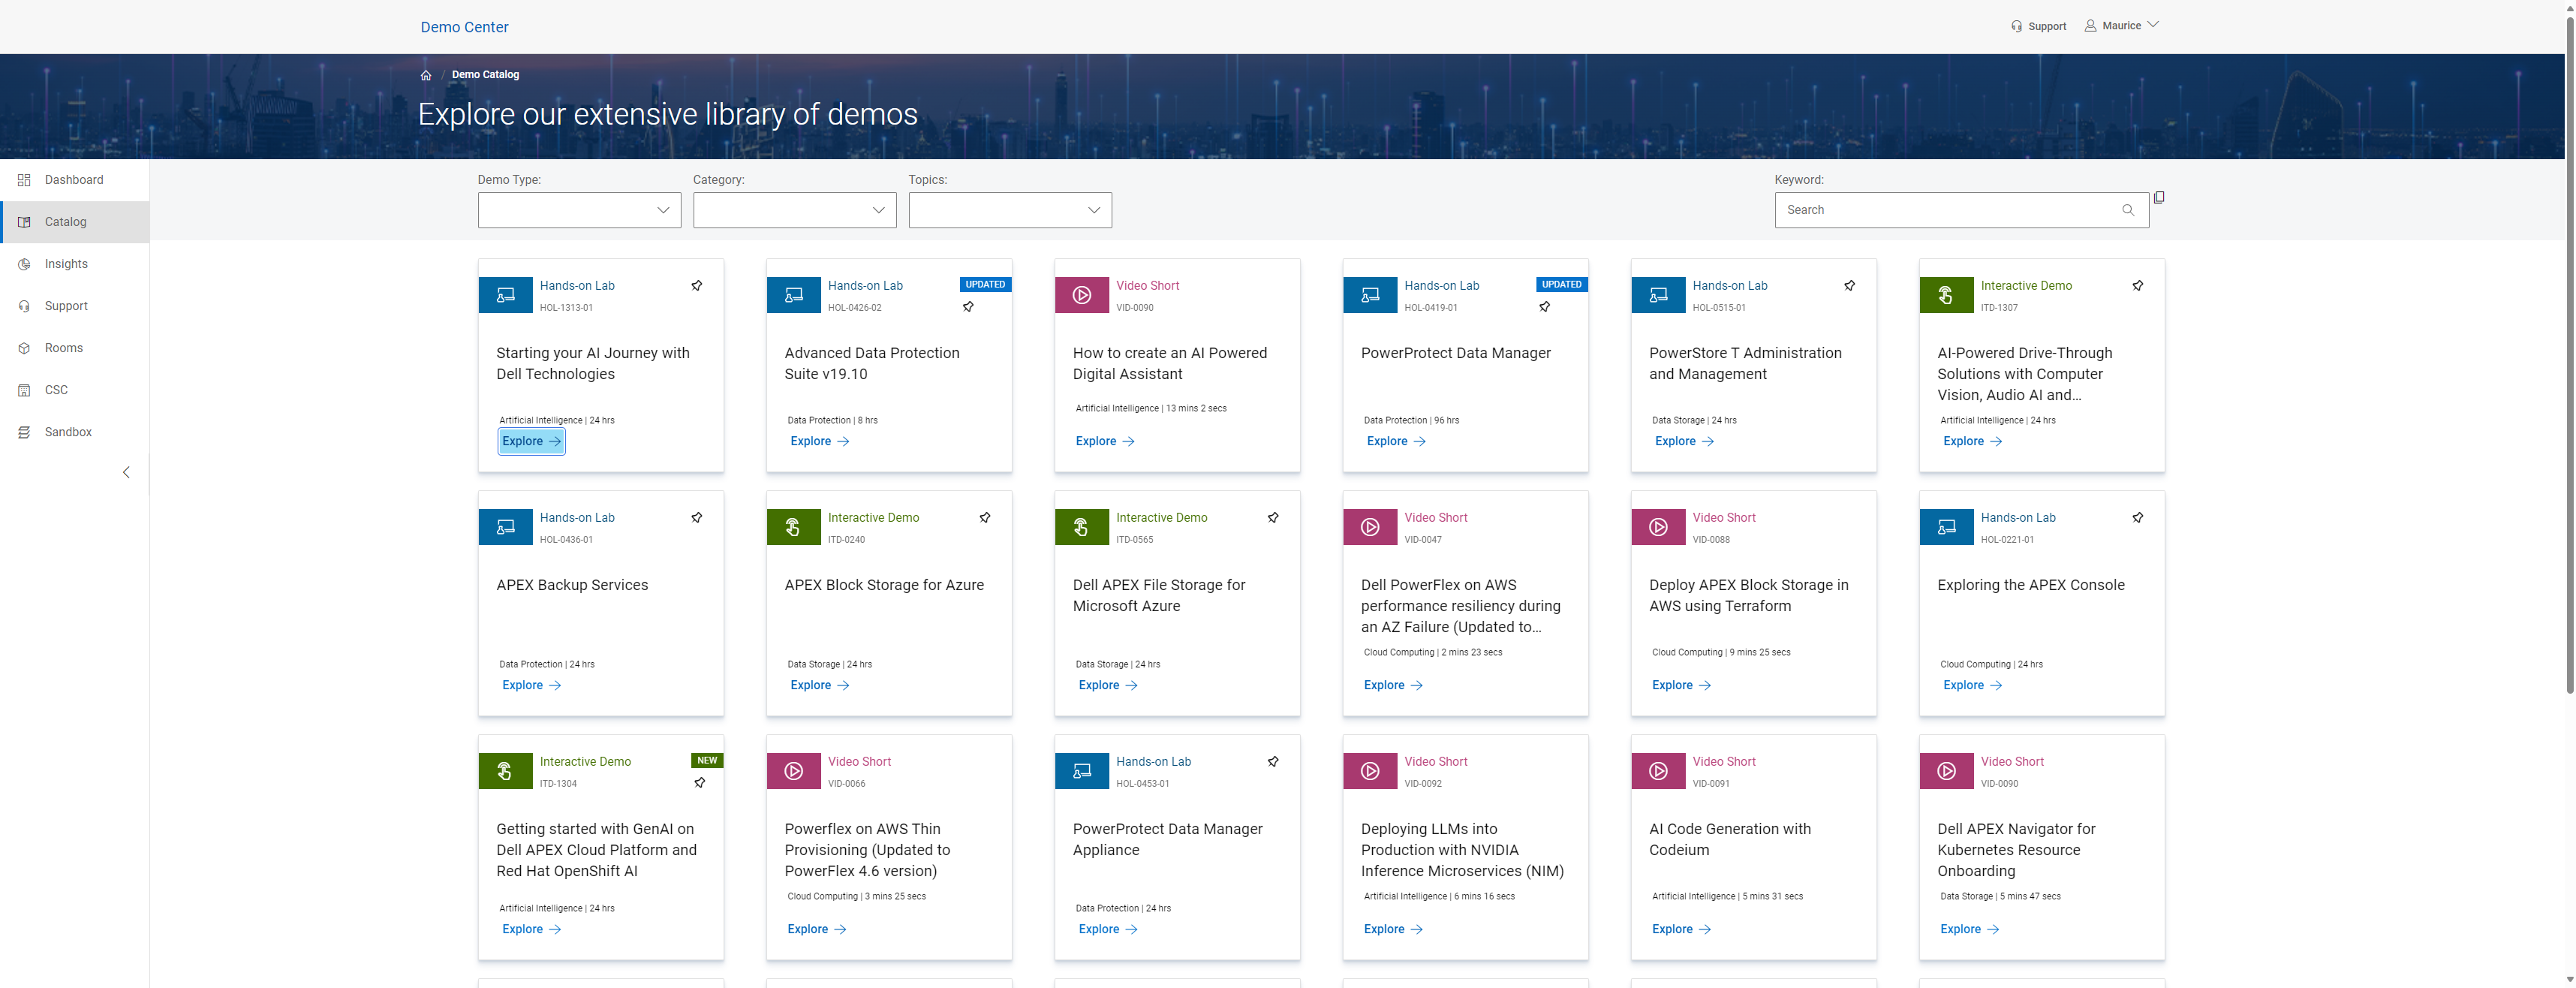The image size is (2576, 988).
Task: Open the Category dropdown
Action: click(x=794, y=210)
